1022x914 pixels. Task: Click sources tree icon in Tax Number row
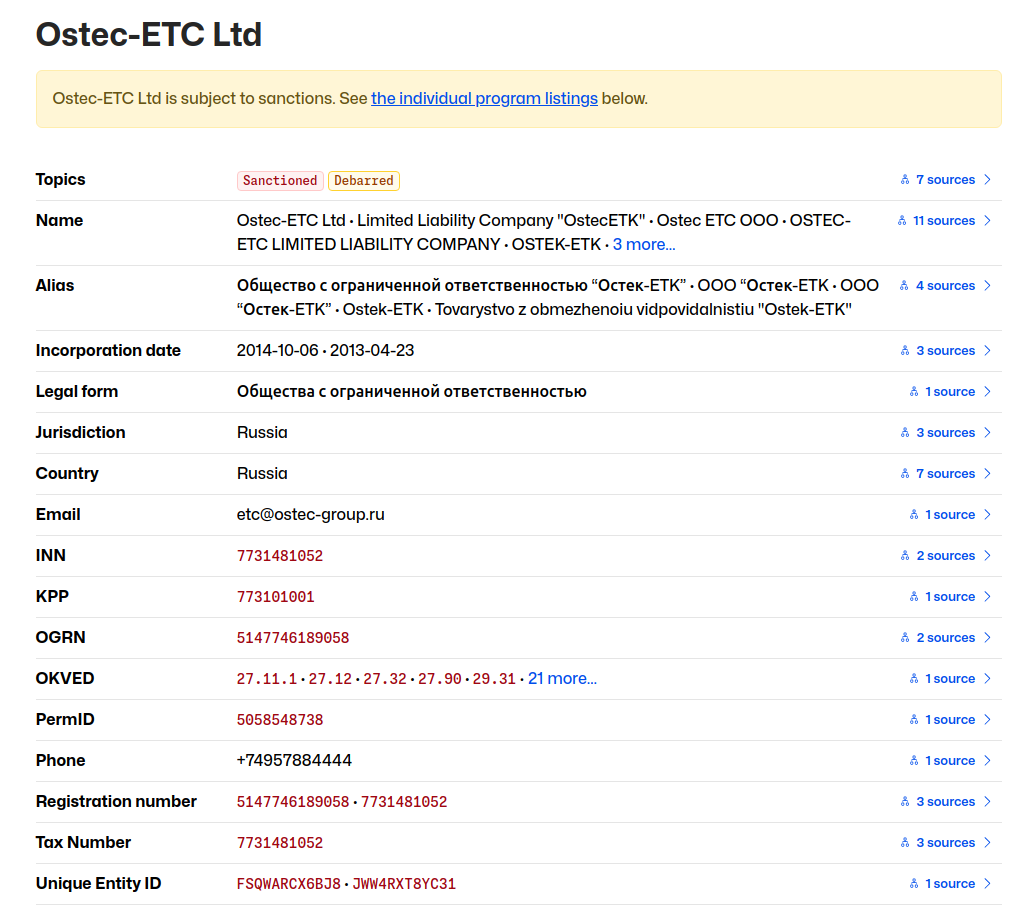[x=905, y=843]
